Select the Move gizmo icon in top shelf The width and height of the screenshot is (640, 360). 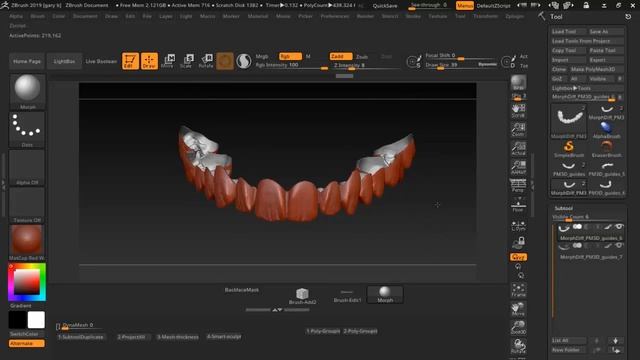[168, 61]
